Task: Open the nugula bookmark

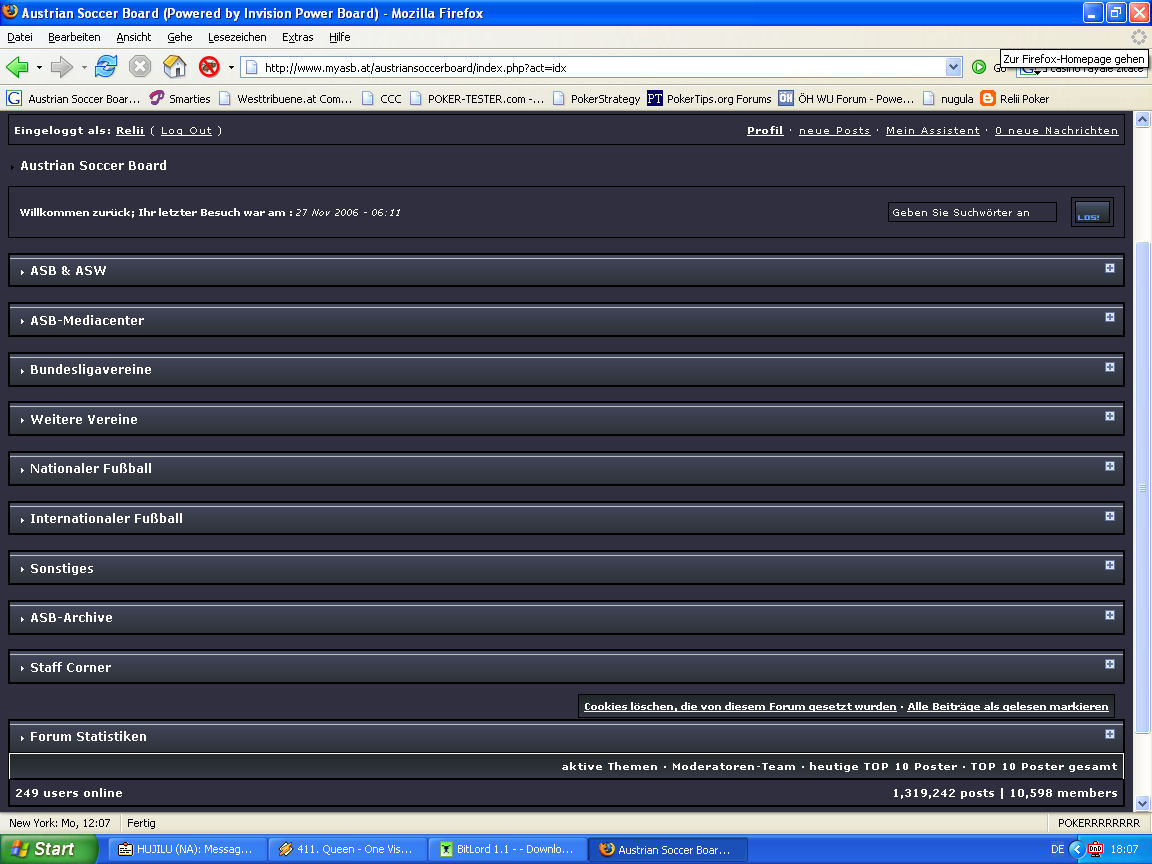Action: 948,98
